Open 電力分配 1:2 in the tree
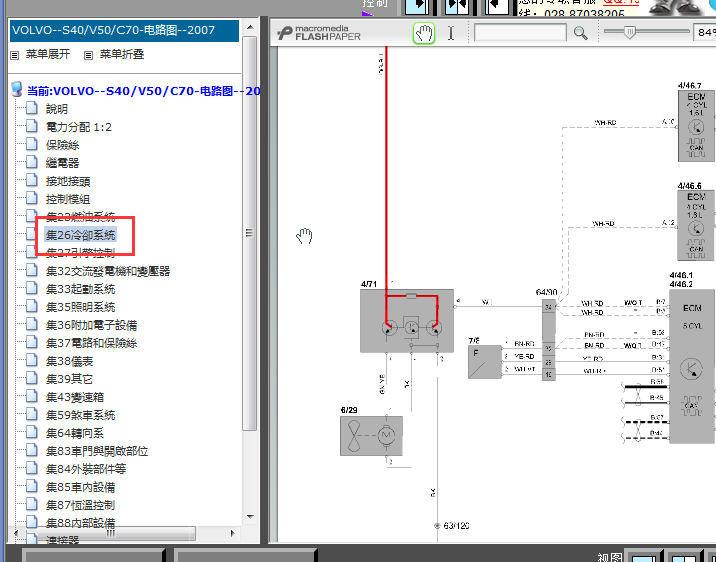Viewport: 716px width, 562px height. point(79,127)
